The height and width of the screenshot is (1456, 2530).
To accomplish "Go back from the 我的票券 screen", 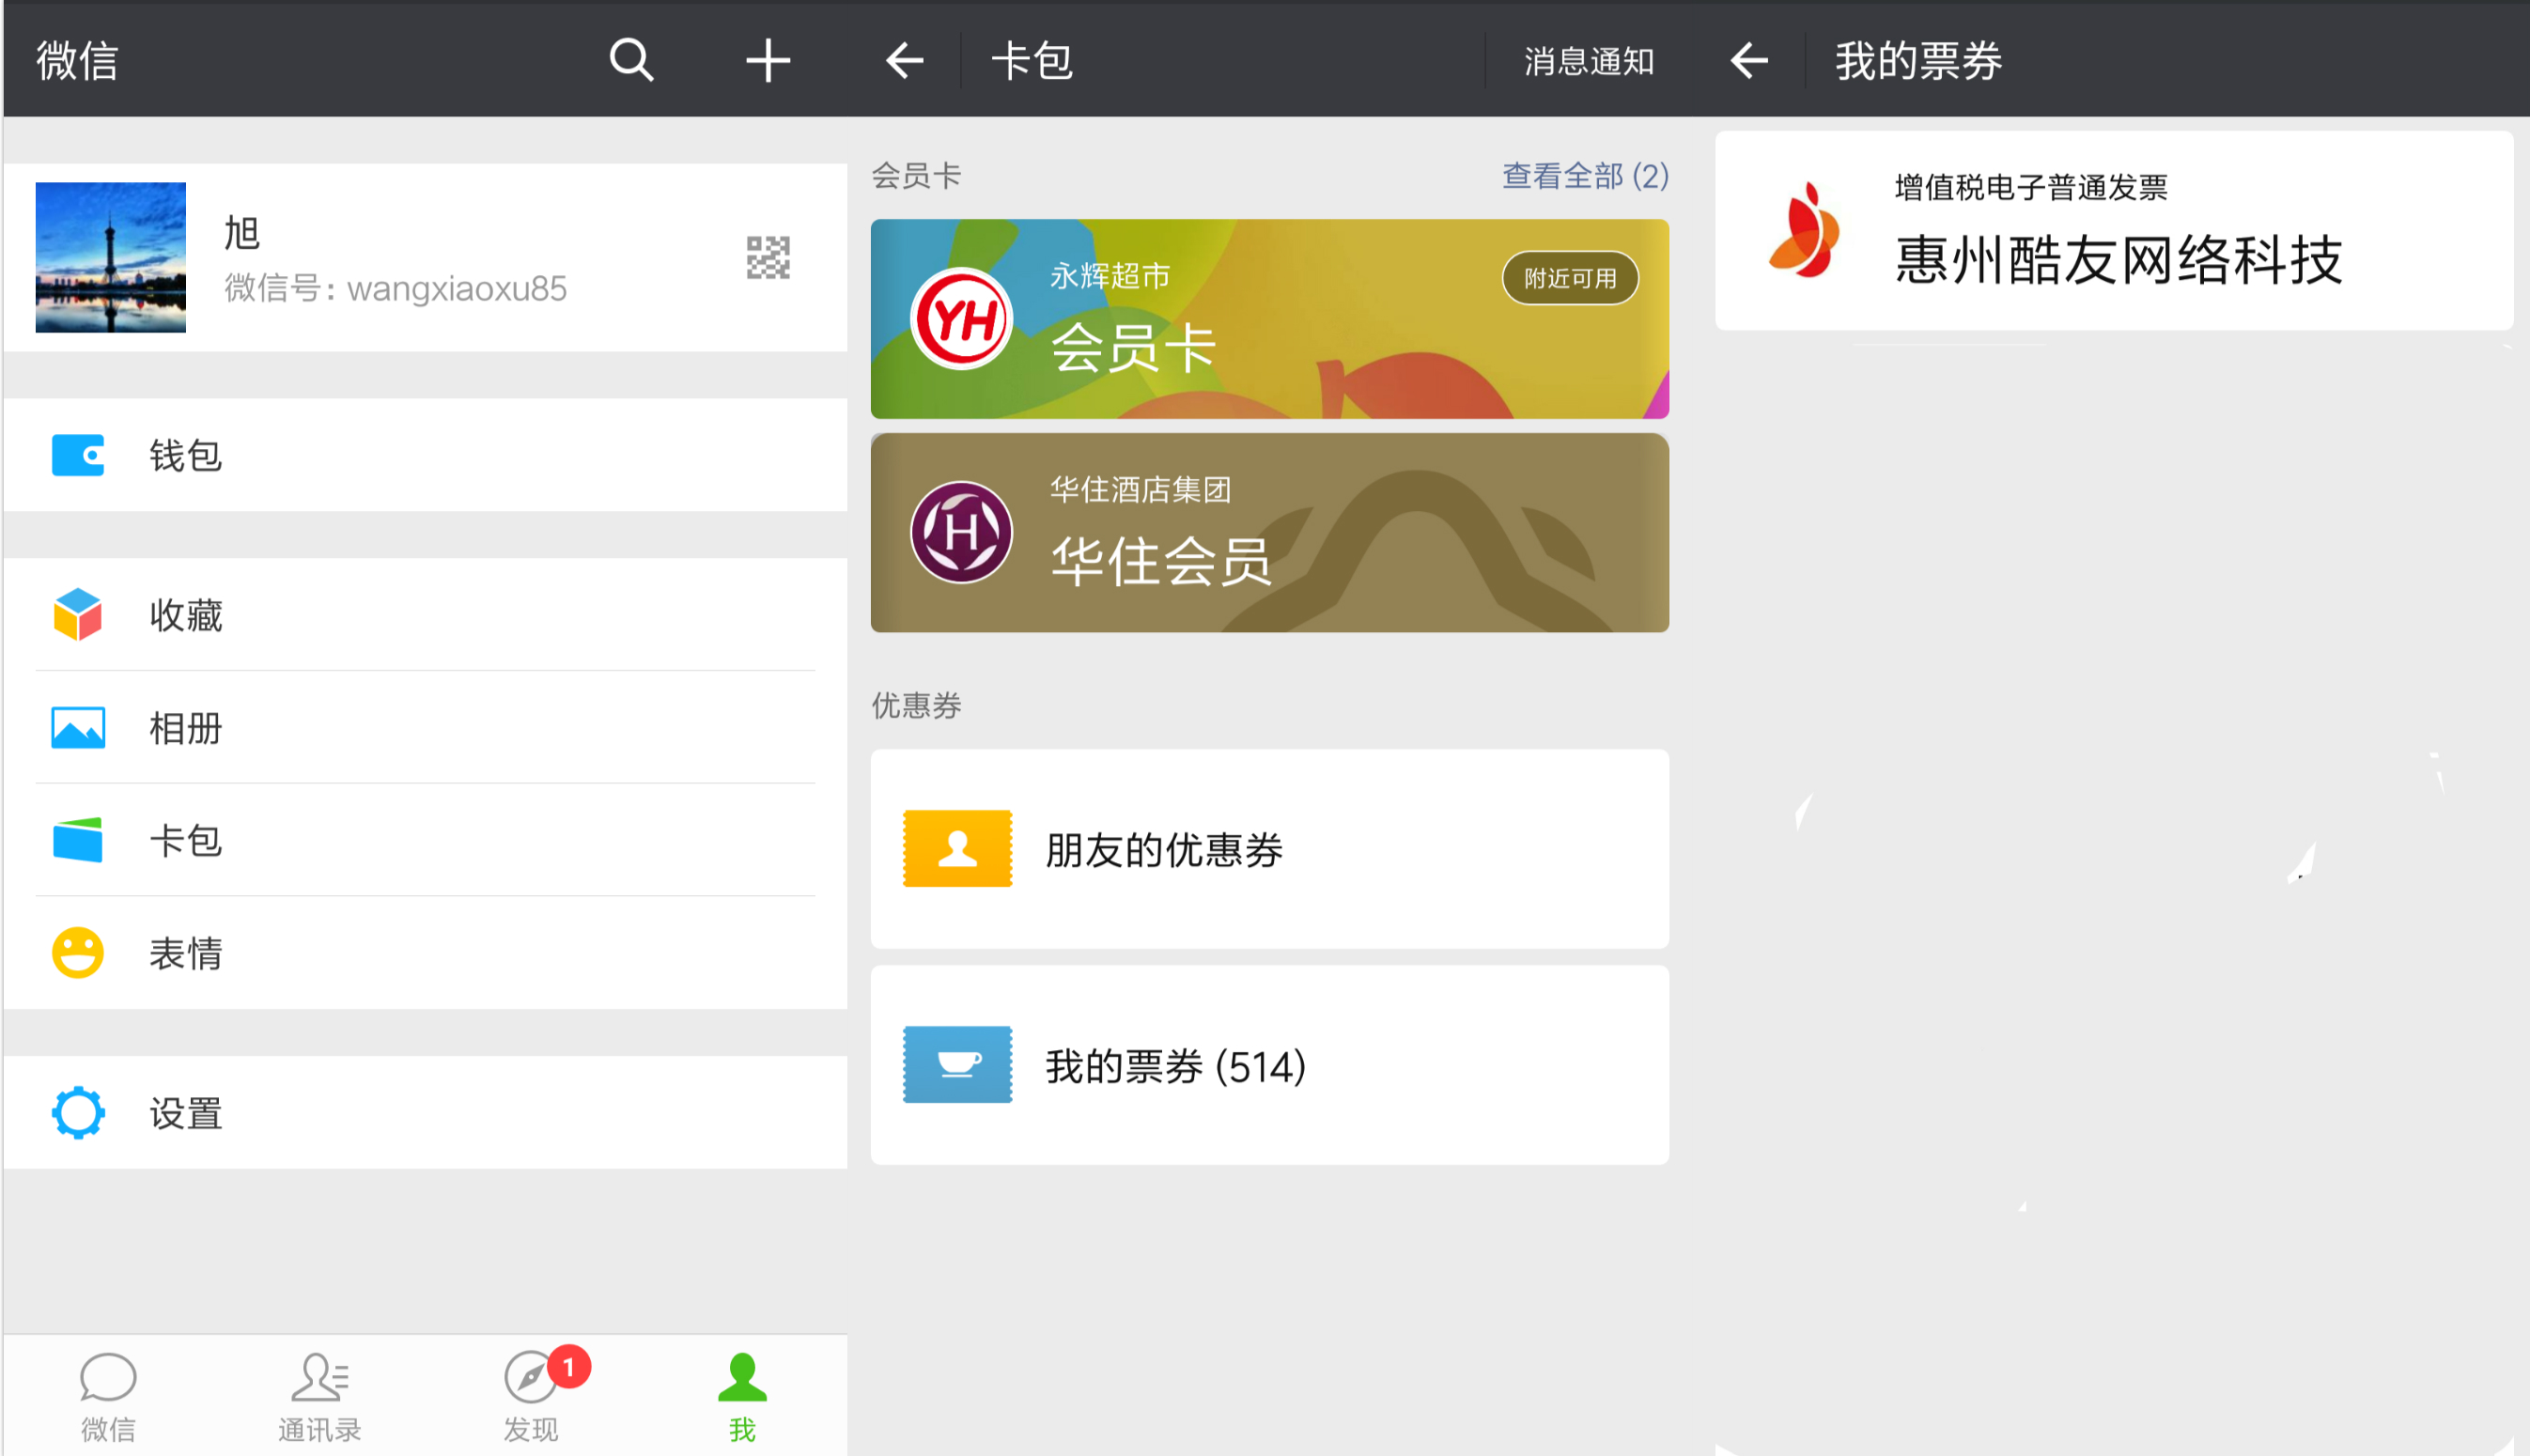I will (1749, 61).
